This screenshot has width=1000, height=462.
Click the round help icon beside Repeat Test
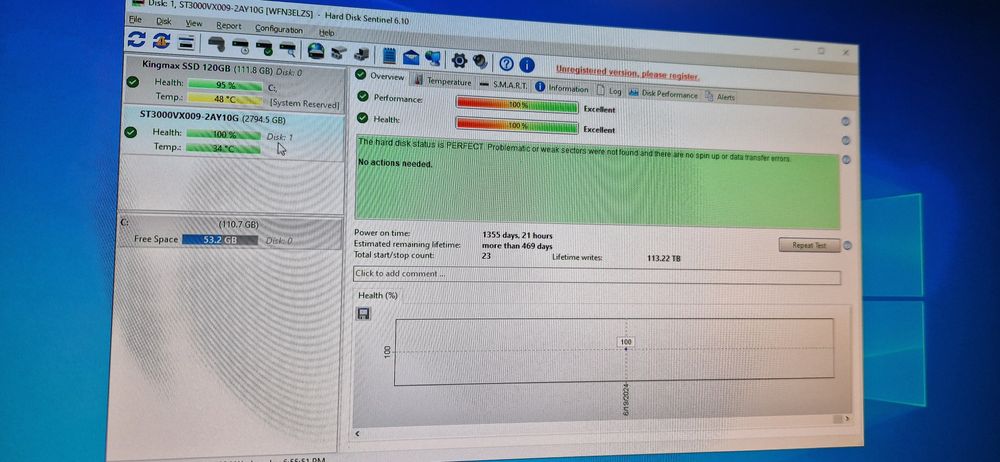[x=848, y=245]
